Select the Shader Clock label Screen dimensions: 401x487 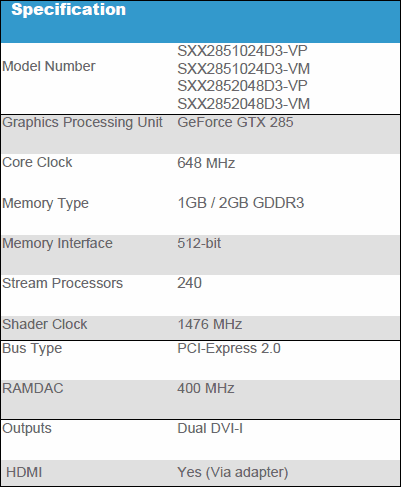(45, 324)
